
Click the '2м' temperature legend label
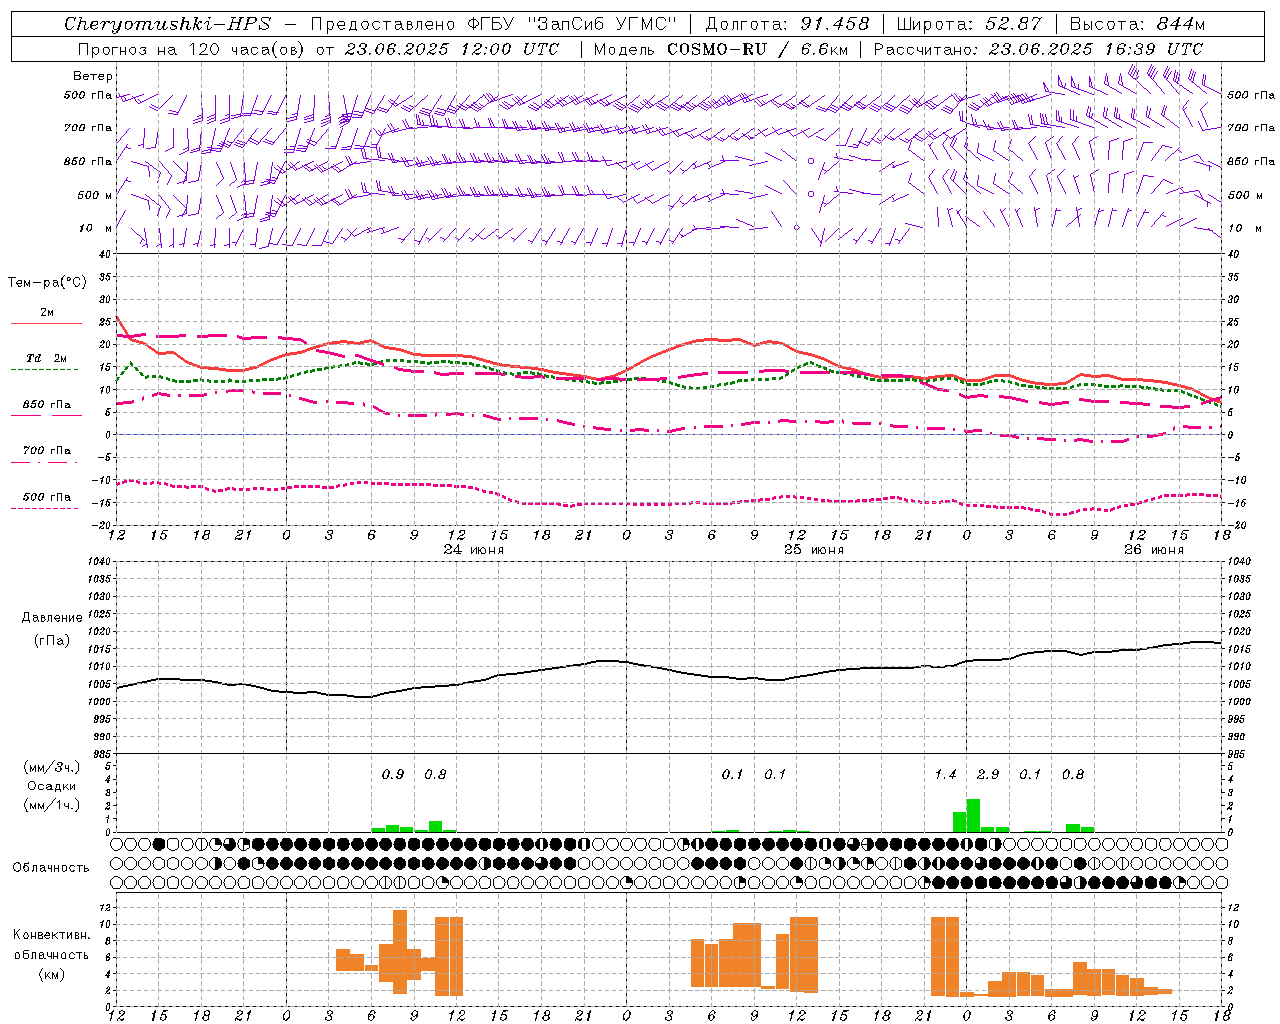pyautogui.click(x=47, y=313)
